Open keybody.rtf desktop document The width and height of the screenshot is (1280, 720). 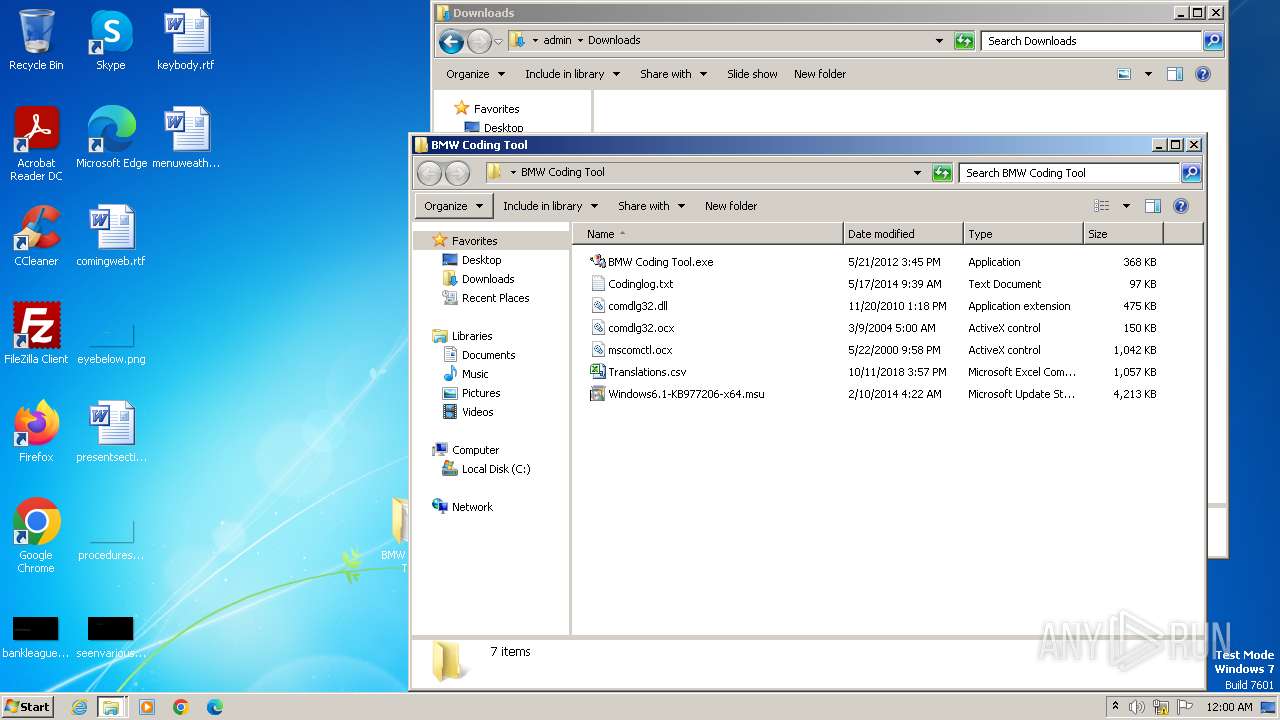point(186,40)
